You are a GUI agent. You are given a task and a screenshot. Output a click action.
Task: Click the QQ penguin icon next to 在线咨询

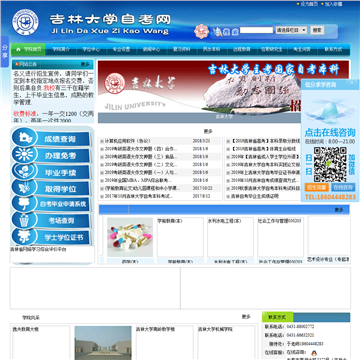click(x=314, y=353)
